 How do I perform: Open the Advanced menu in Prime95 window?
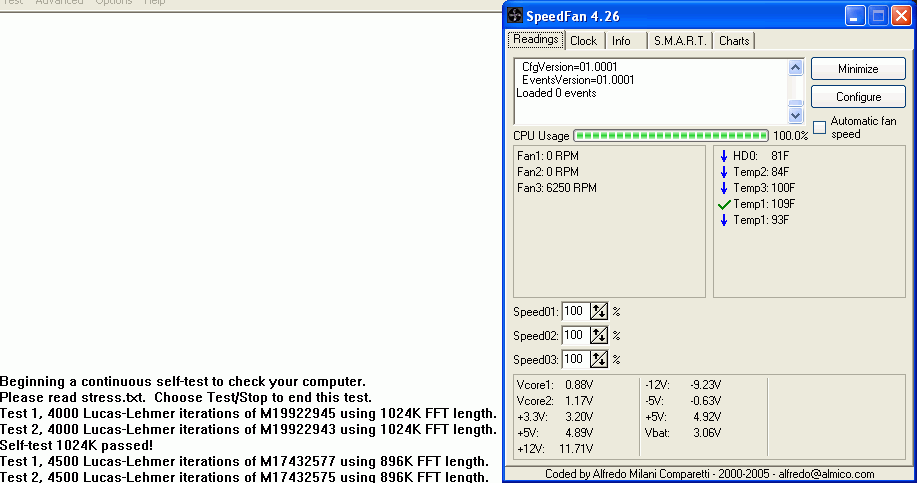[x=59, y=2]
